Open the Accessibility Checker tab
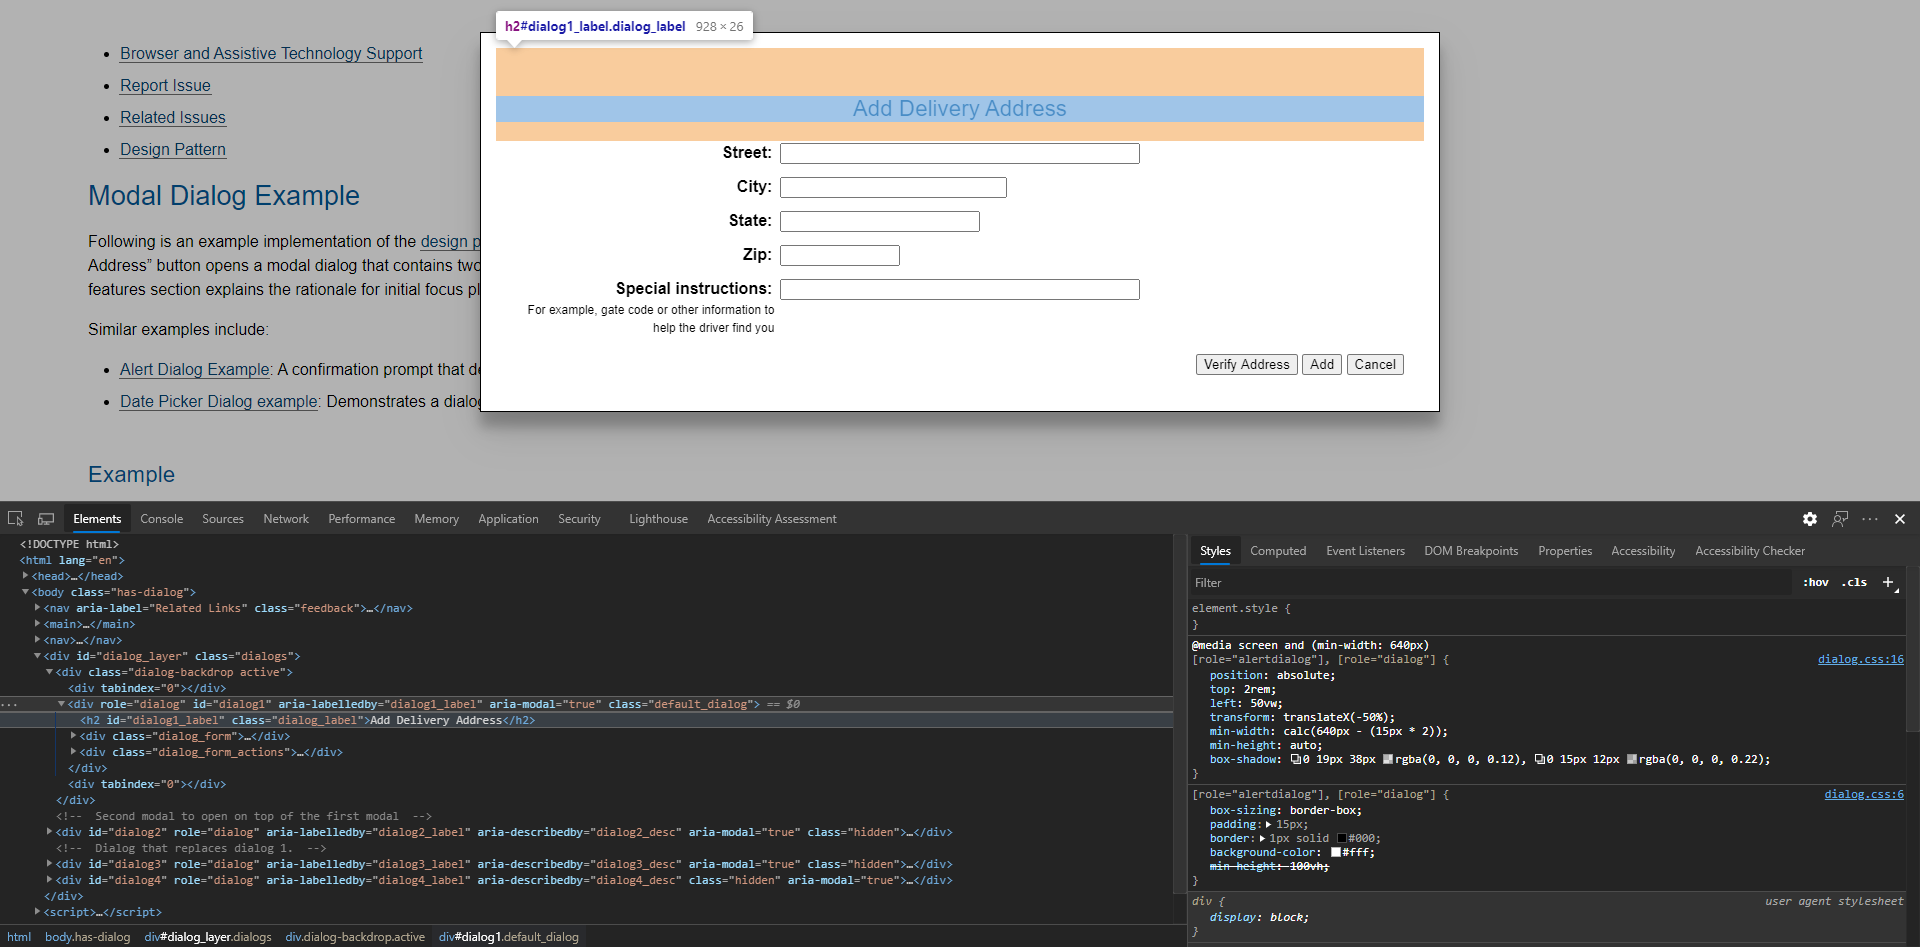 coord(1750,551)
